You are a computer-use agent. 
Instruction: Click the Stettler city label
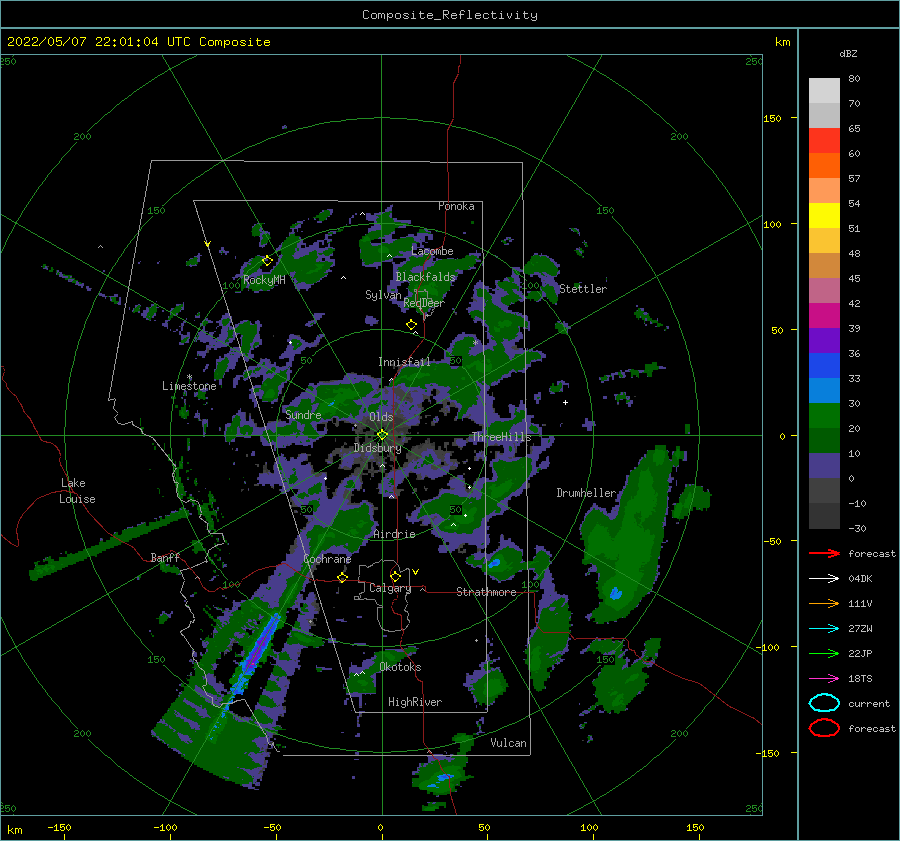coord(583,289)
